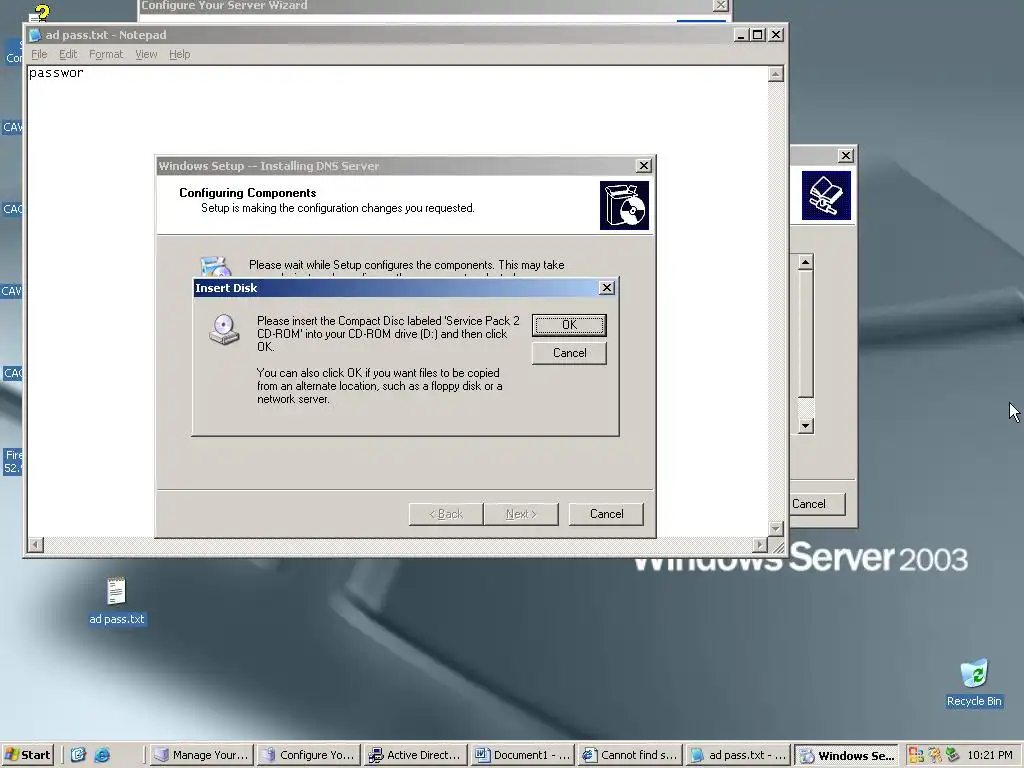Screen dimensions: 1024x768
Task: Switch to Manage Your Server taskbar button
Action: point(201,755)
